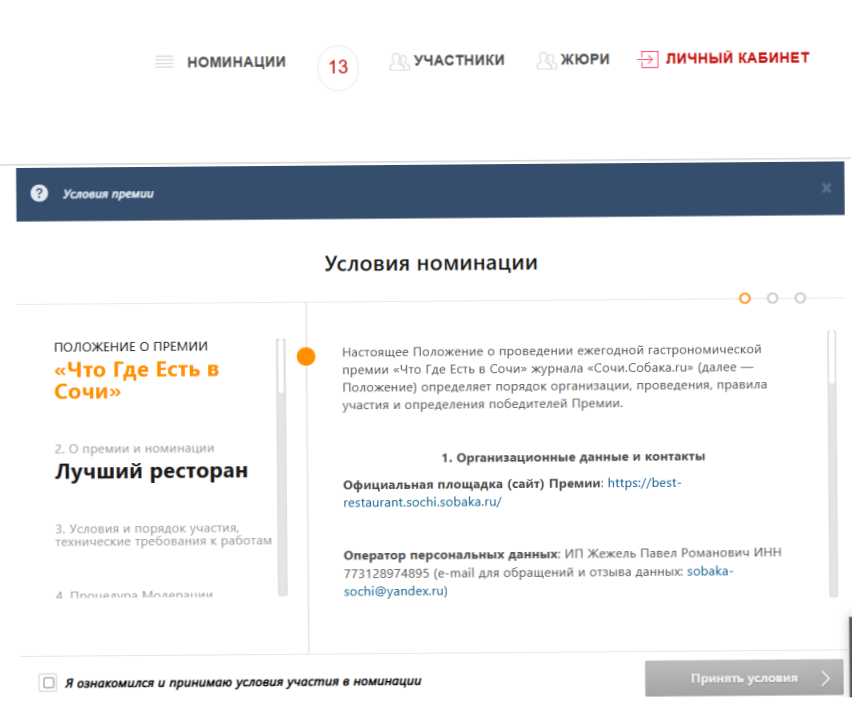852x702 pixels.
Task: Select the first orange step indicator dot
Action: pos(745,298)
